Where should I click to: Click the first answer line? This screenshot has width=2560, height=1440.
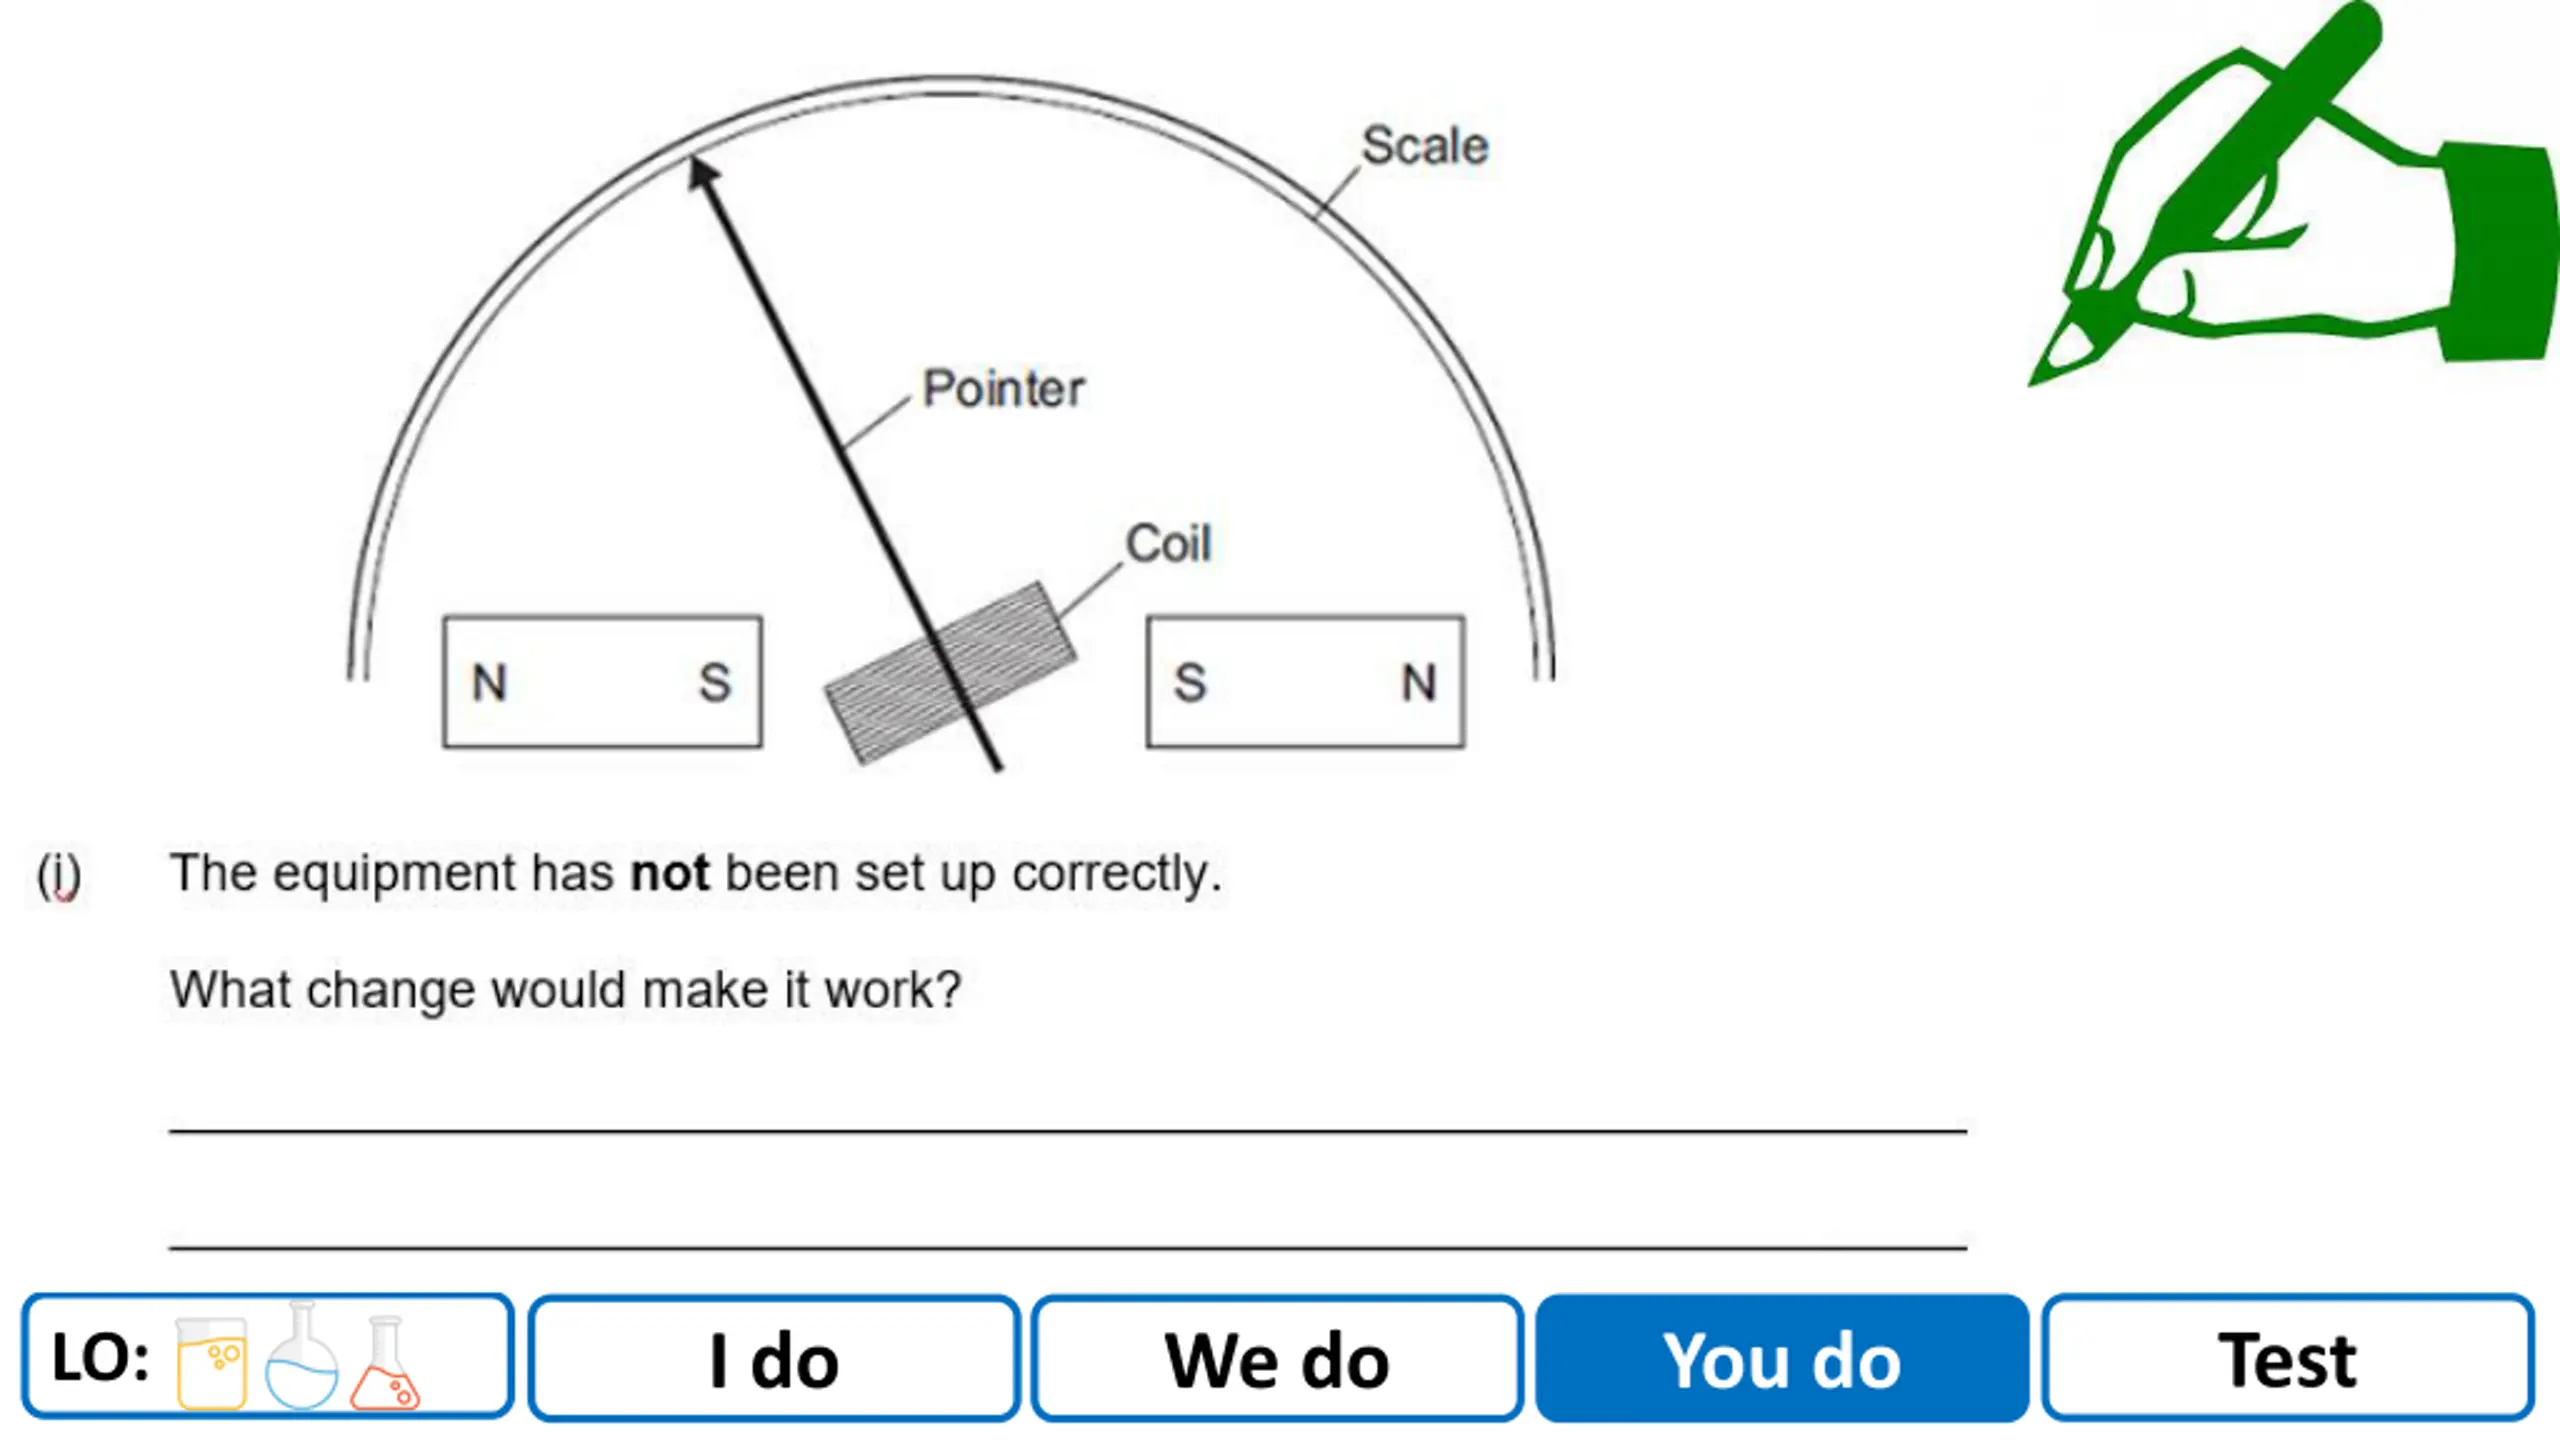click(1068, 1131)
